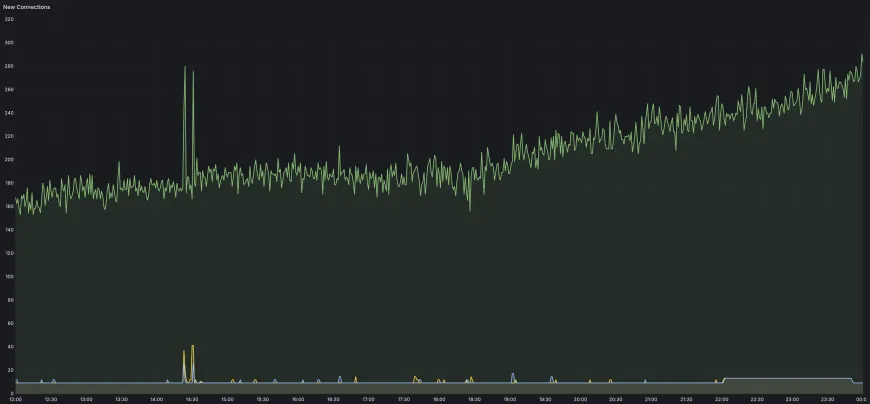Click the 12:00 label at axis start
This screenshot has height=404, width=870.
click(15, 399)
